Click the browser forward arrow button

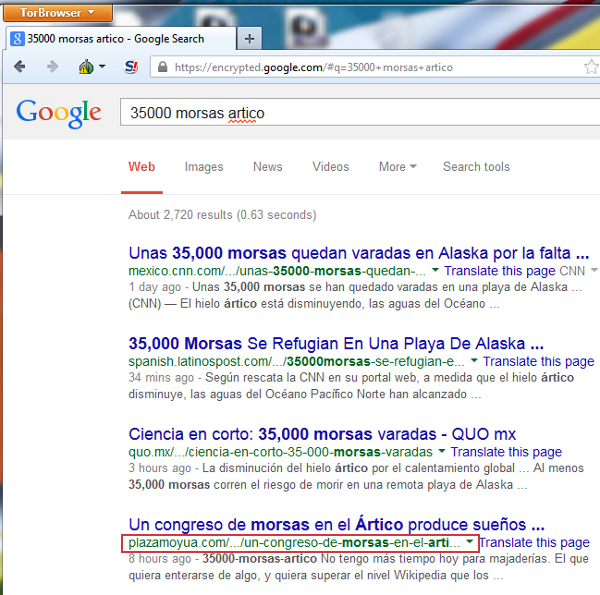[52, 67]
